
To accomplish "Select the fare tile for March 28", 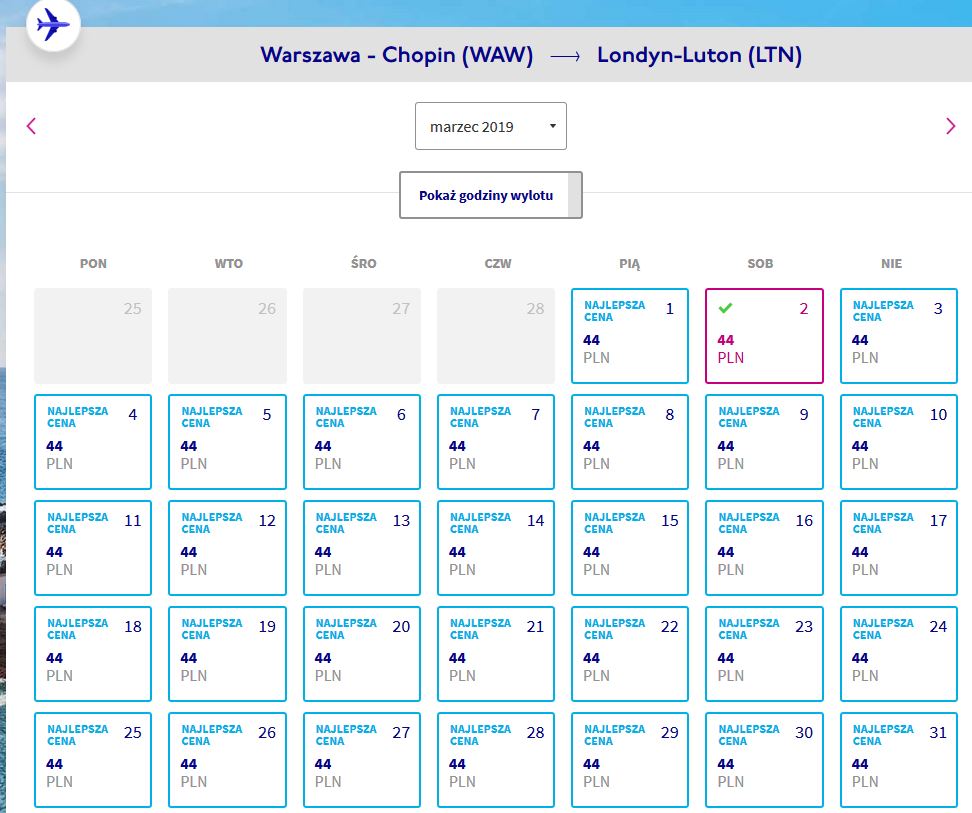I will pyautogui.click(x=496, y=760).
